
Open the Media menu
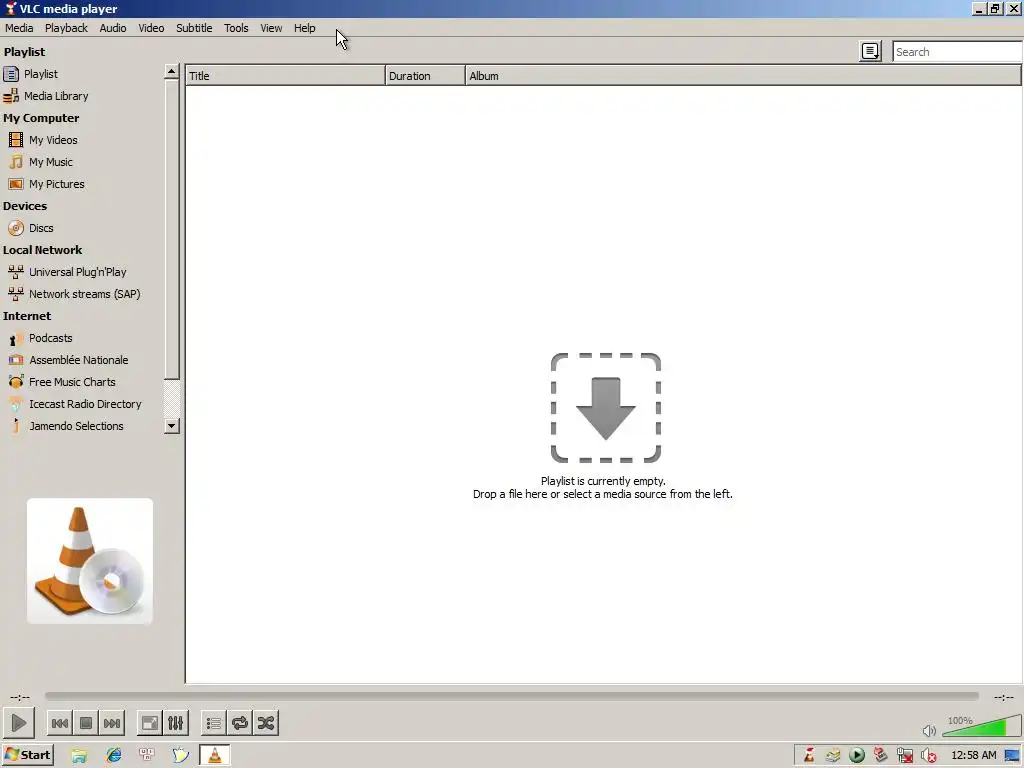(19, 28)
